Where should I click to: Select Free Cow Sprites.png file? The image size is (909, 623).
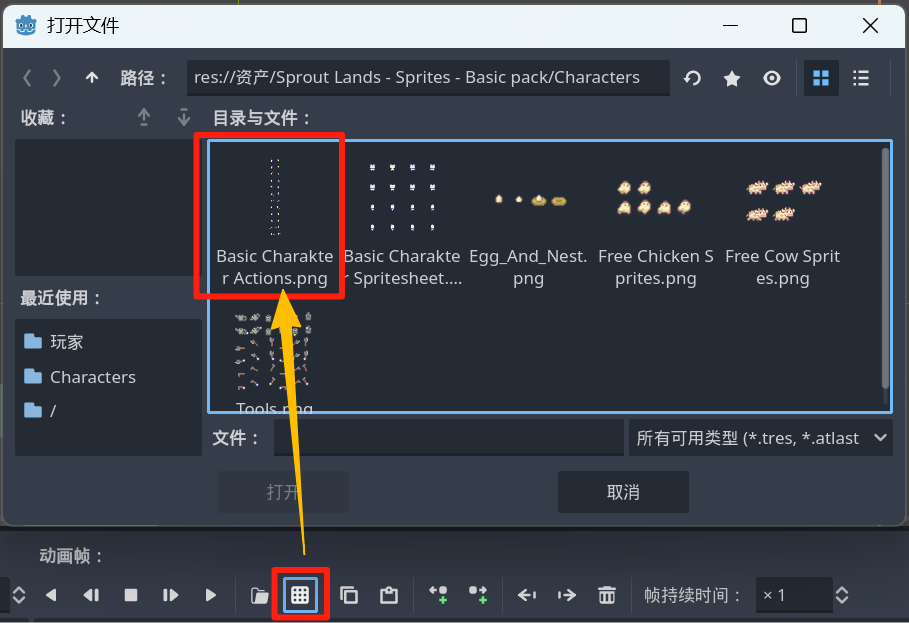tap(783, 221)
